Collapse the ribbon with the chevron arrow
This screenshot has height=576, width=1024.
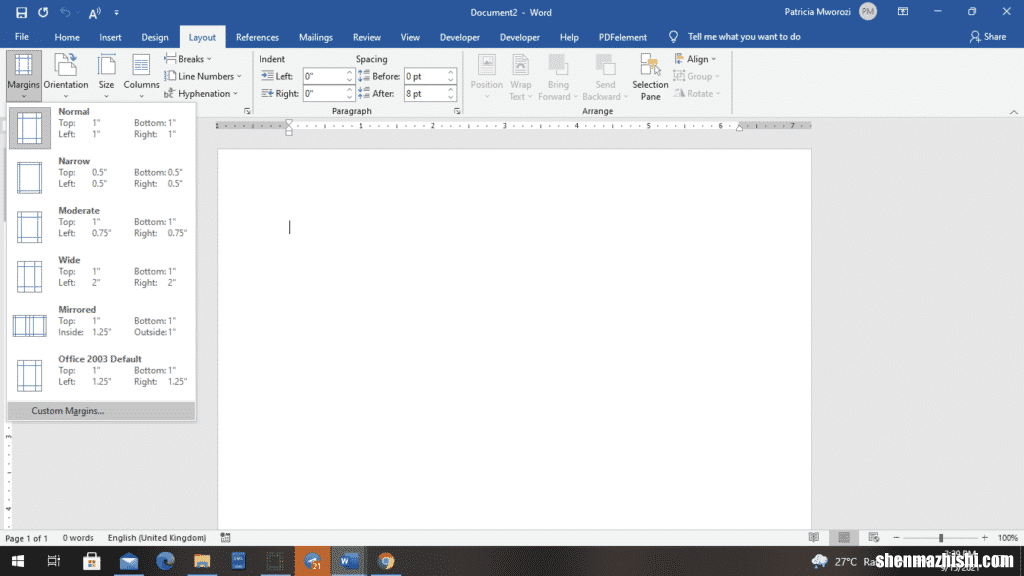(x=1014, y=112)
